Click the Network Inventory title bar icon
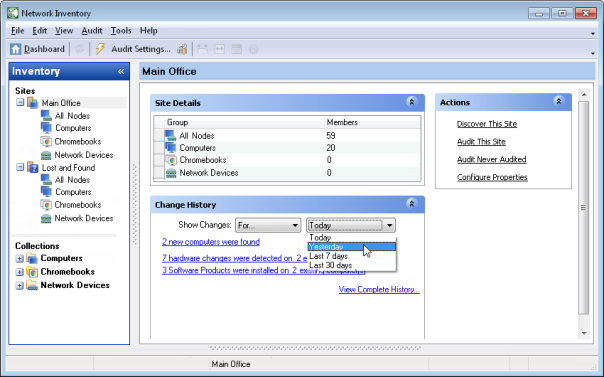 13,13
